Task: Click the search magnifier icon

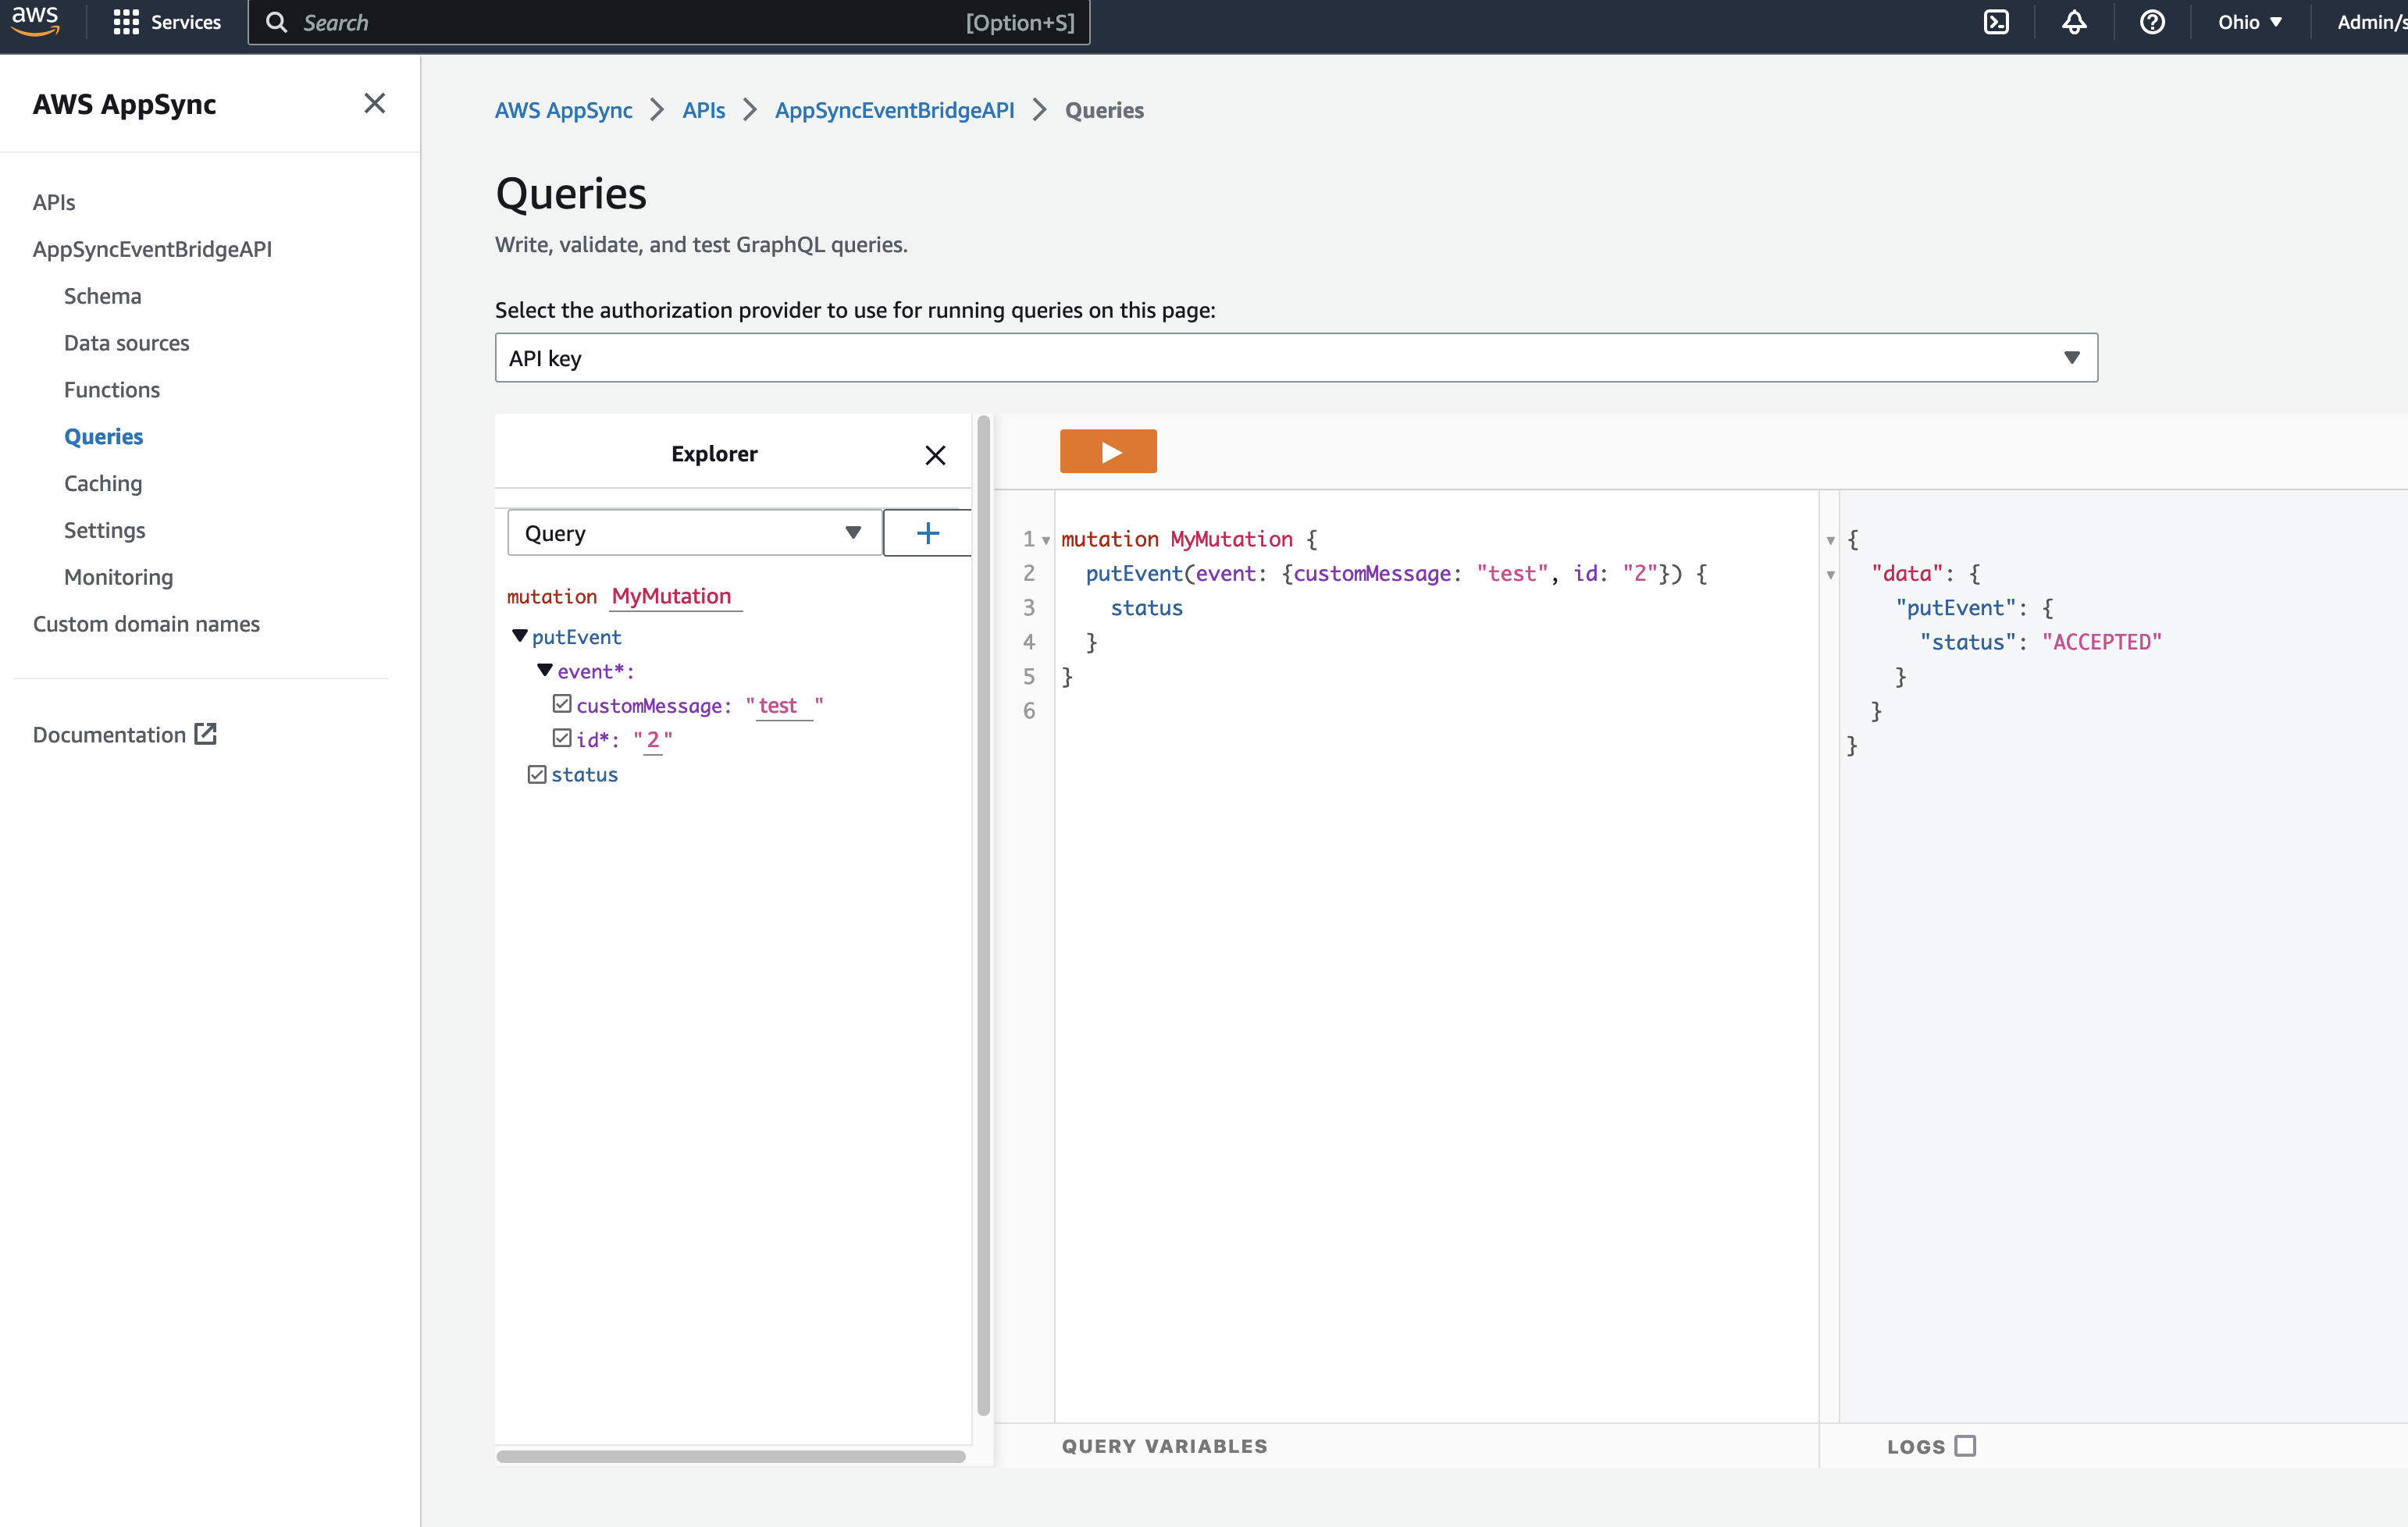Action: coord(276,22)
